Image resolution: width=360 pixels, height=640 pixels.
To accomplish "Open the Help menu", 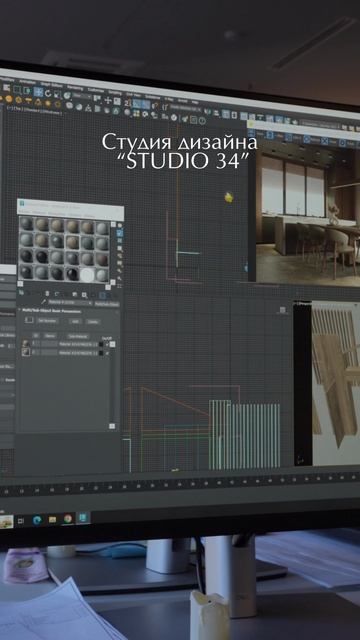I will (196, 102).
